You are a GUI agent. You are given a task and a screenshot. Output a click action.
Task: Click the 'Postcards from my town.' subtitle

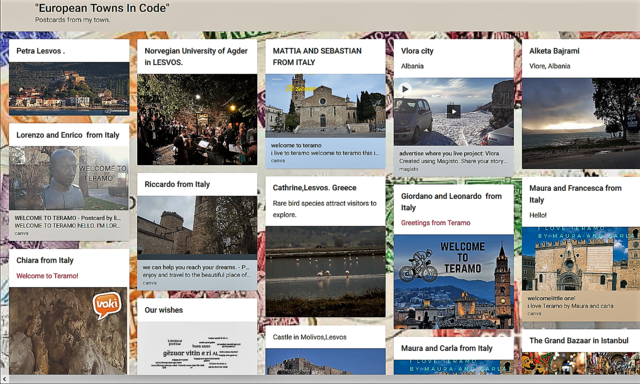(x=72, y=20)
